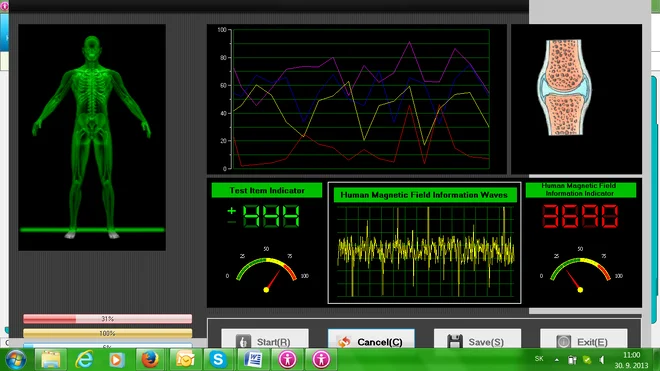This screenshot has height=371, width=660.
Task: Click the bone joint illustration
Action: pos(564,88)
